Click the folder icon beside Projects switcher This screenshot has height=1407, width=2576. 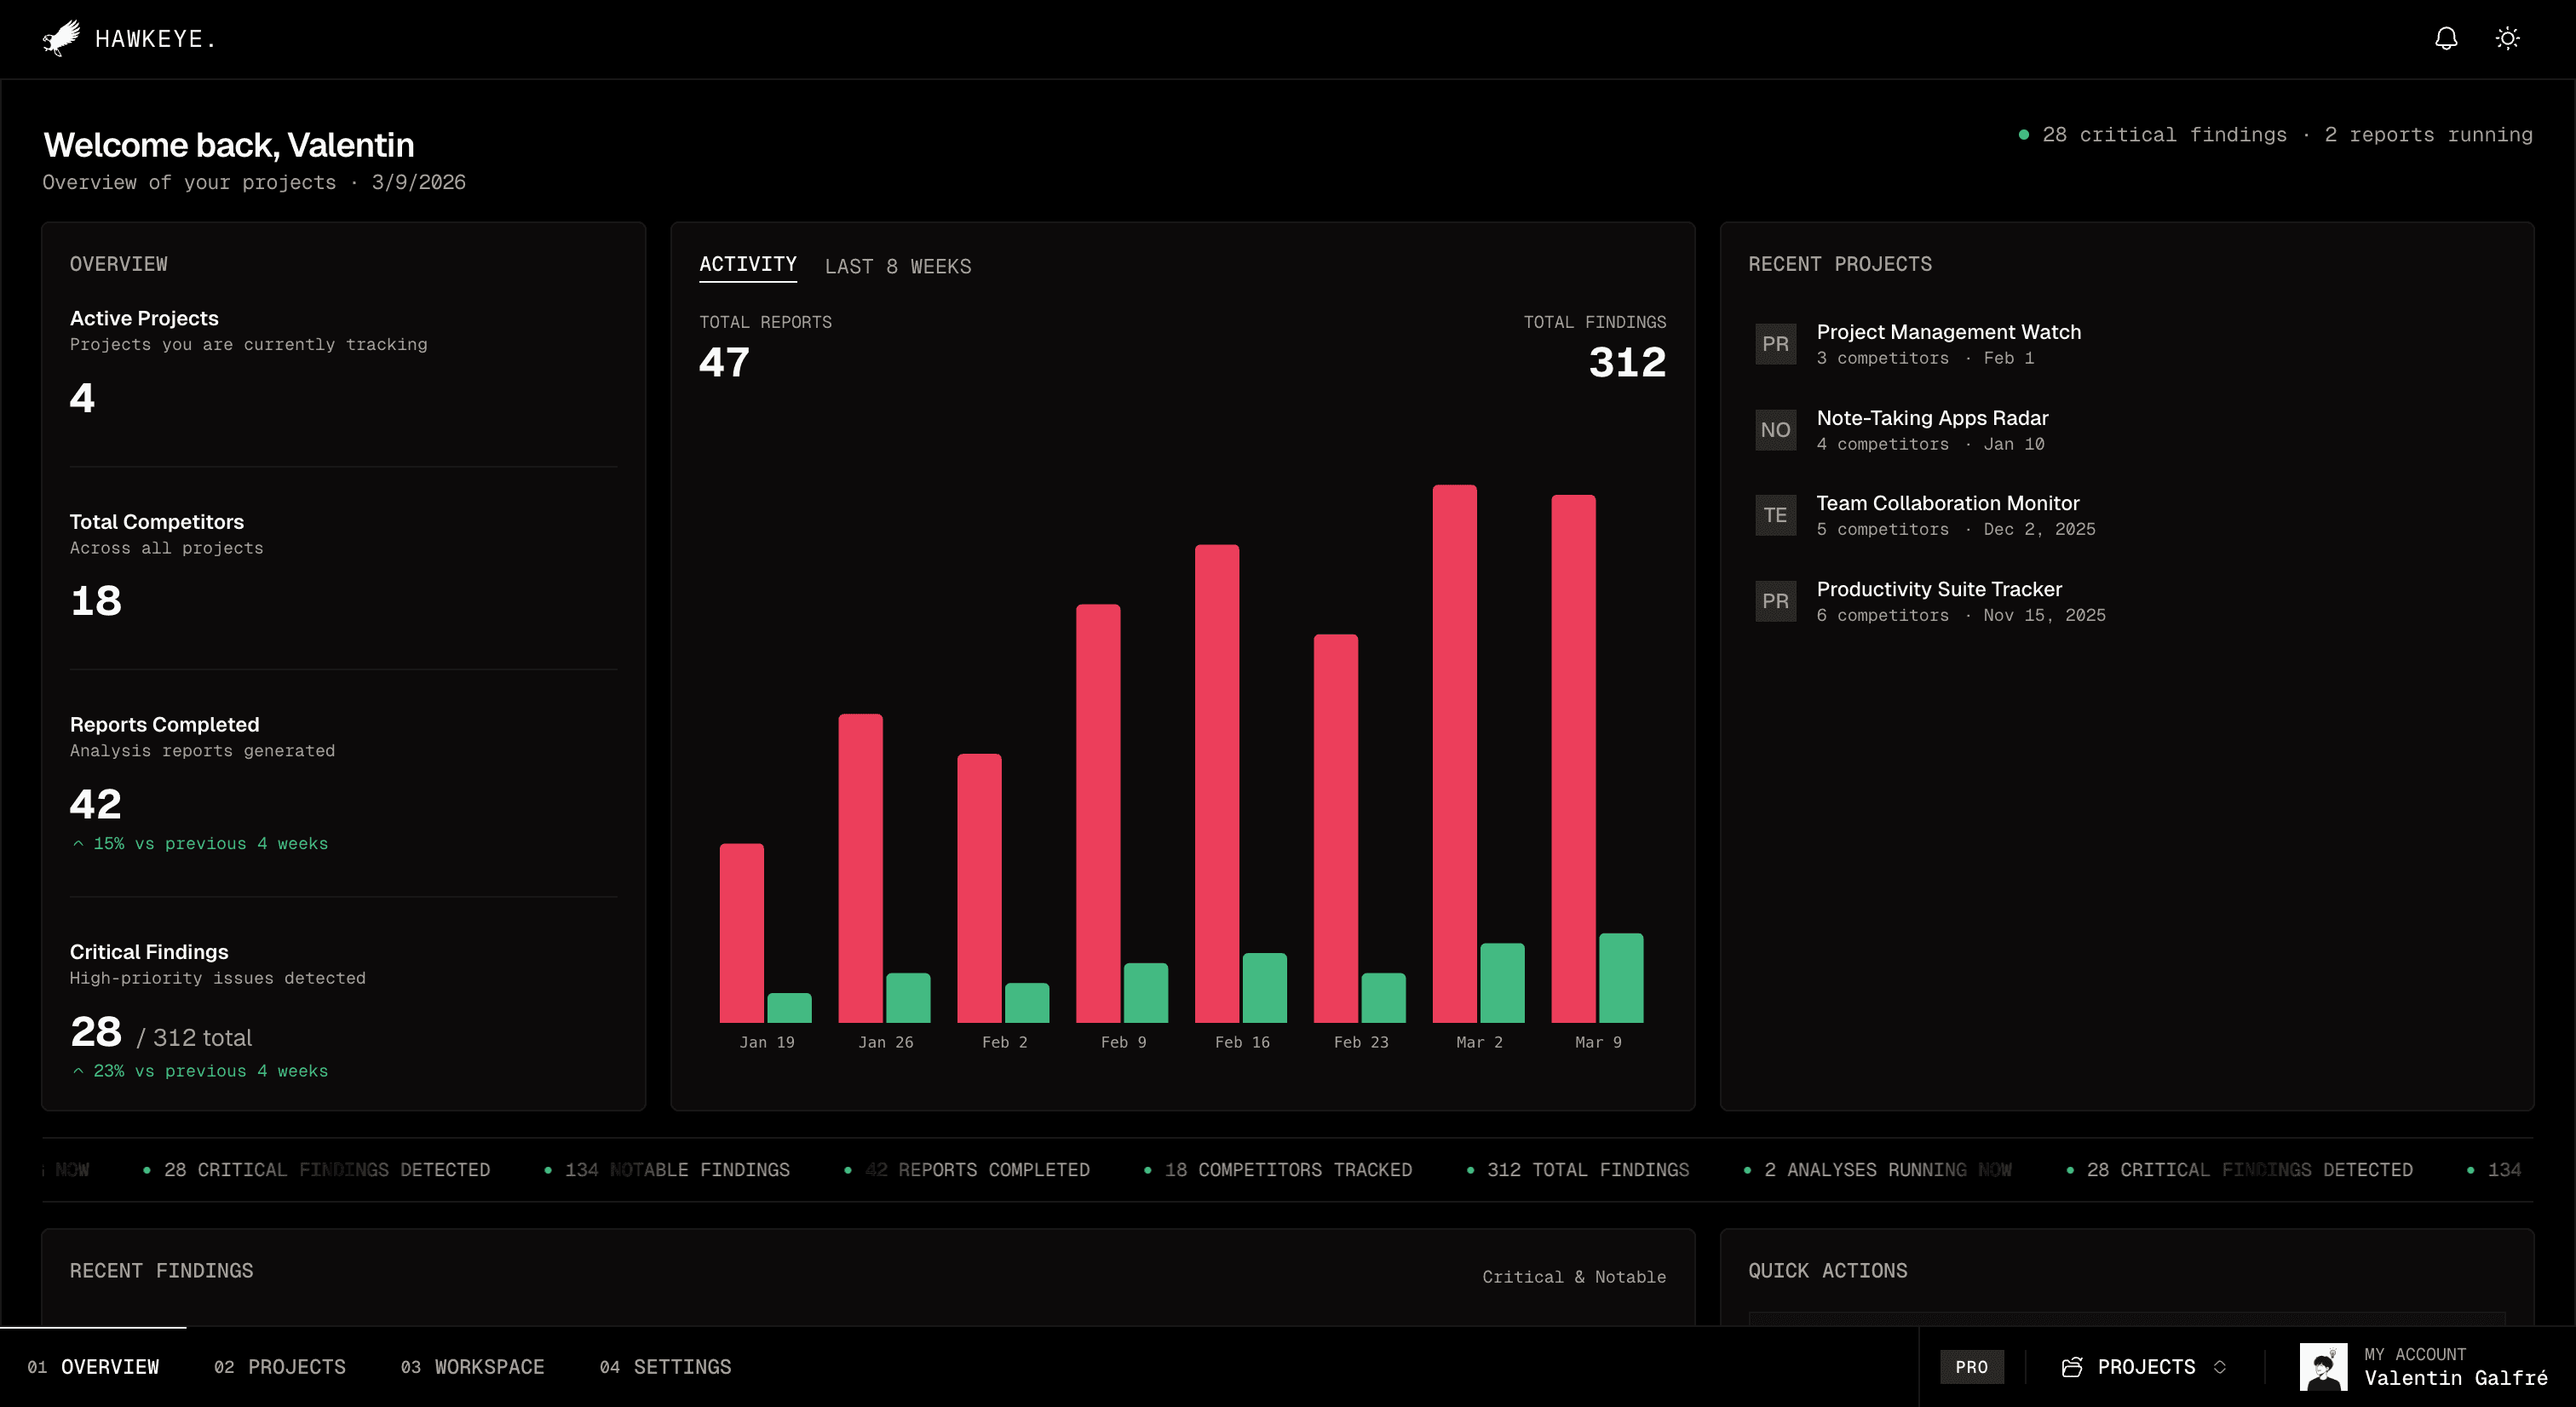(2072, 1367)
